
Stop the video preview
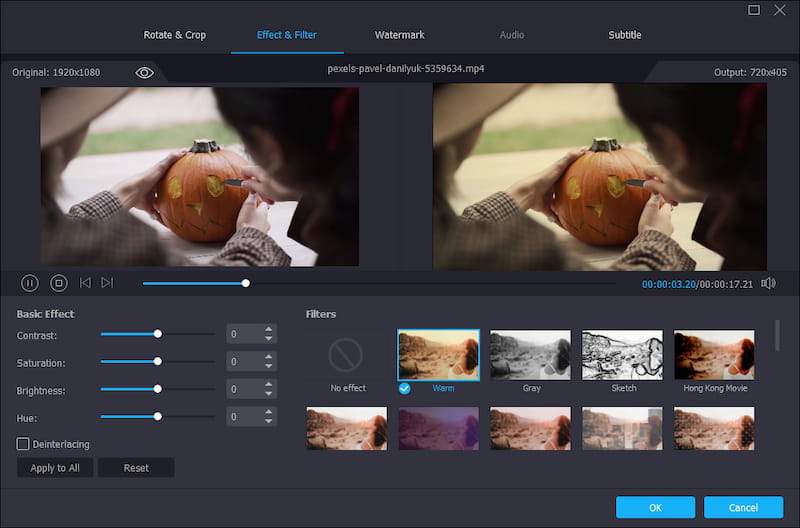[x=58, y=283]
